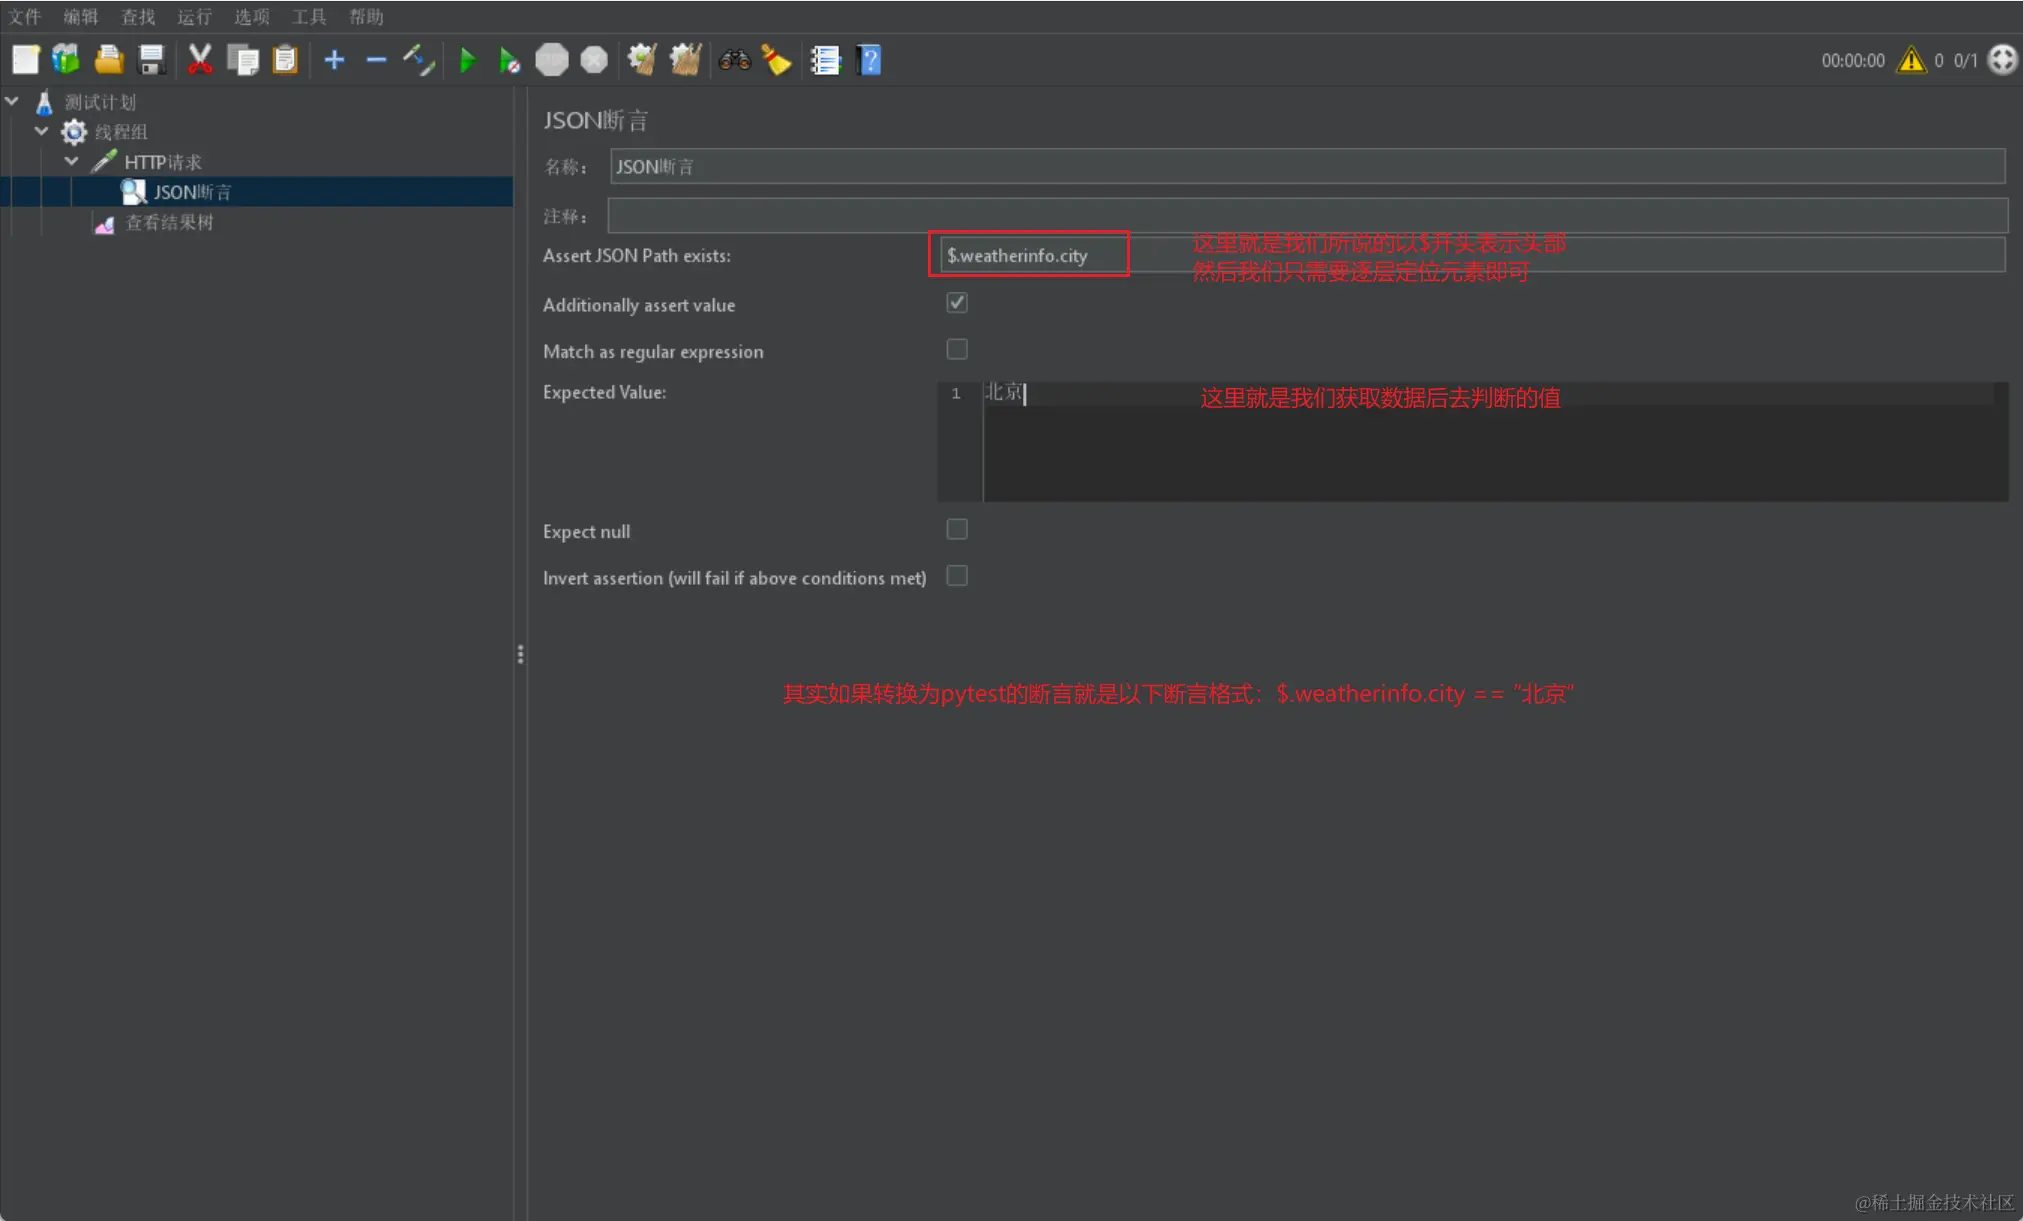Check the Expect null checkbox

[957, 529]
